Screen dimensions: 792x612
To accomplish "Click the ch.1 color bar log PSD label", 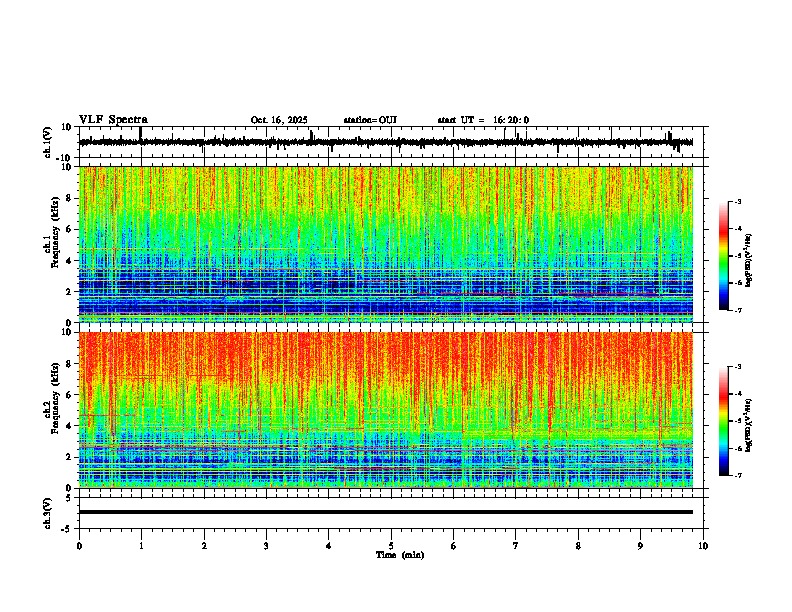I will (749, 261).
